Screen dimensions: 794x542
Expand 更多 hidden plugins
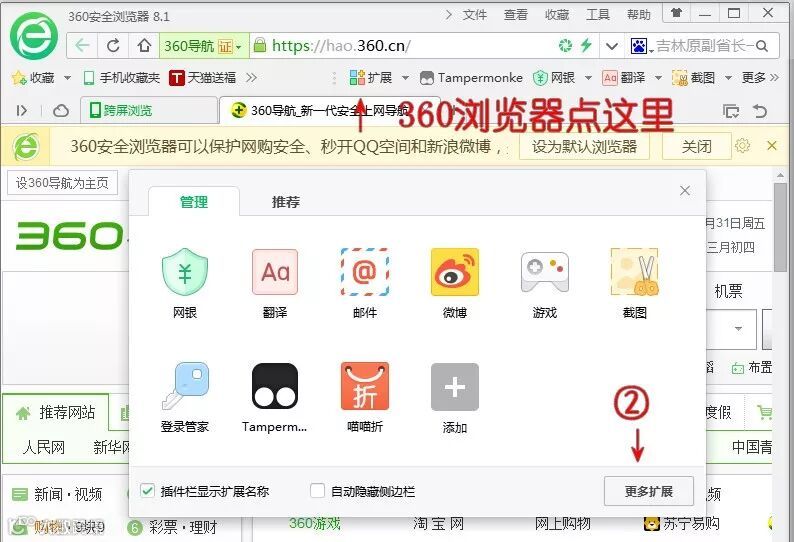click(760, 78)
